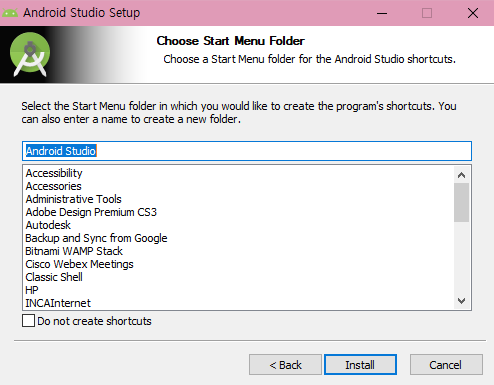The height and width of the screenshot is (385, 494).
Task: Choose Backup and Sync from Google
Action: point(96,238)
